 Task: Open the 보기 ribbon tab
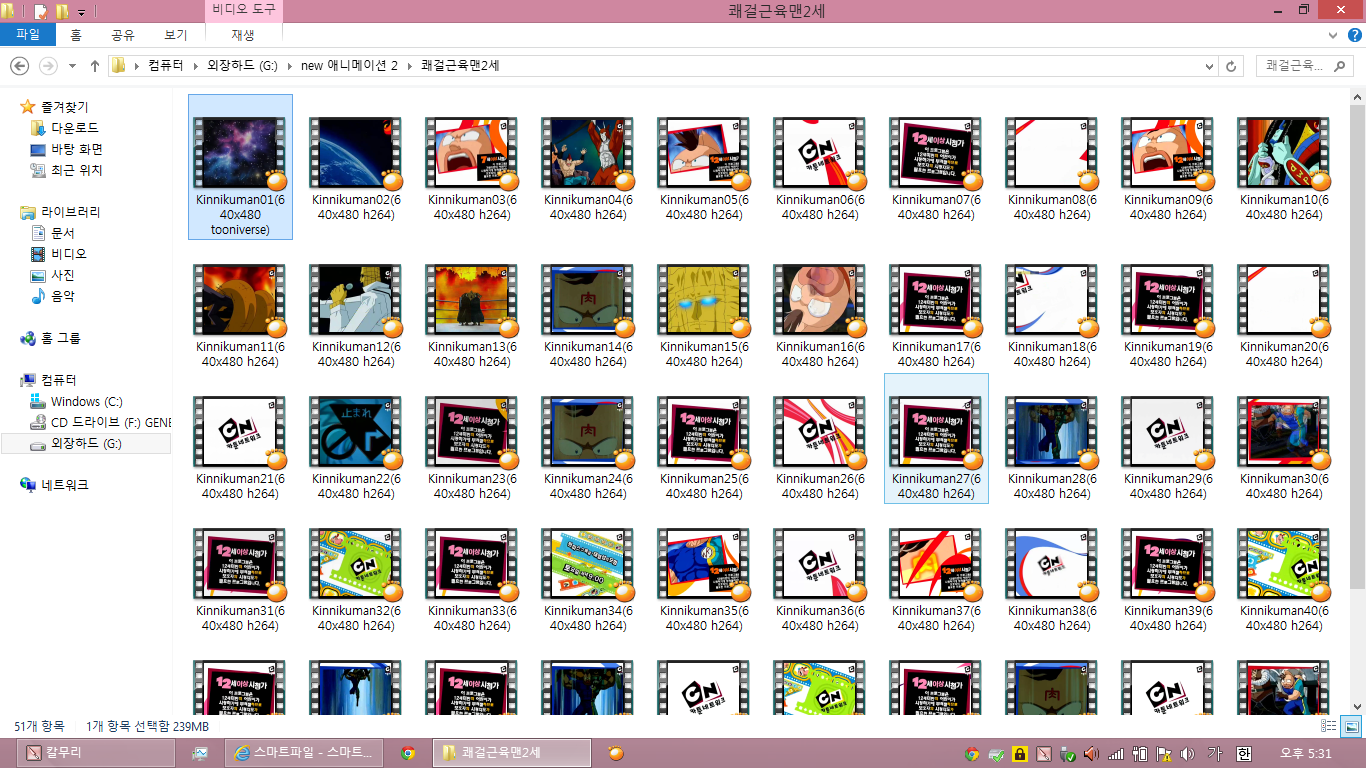pyautogui.click(x=176, y=35)
